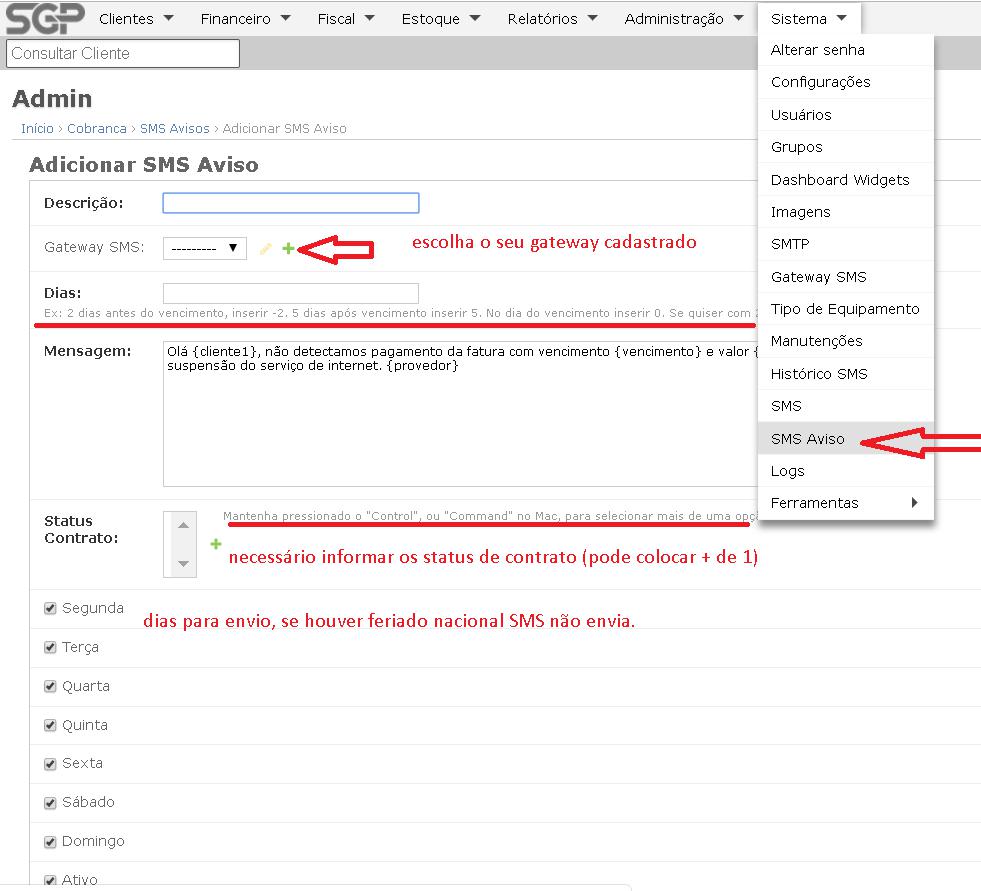The height and width of the screenshot is (891, 981).
Task: Open Configurações in Sistema menu
Action: [820, 82]
